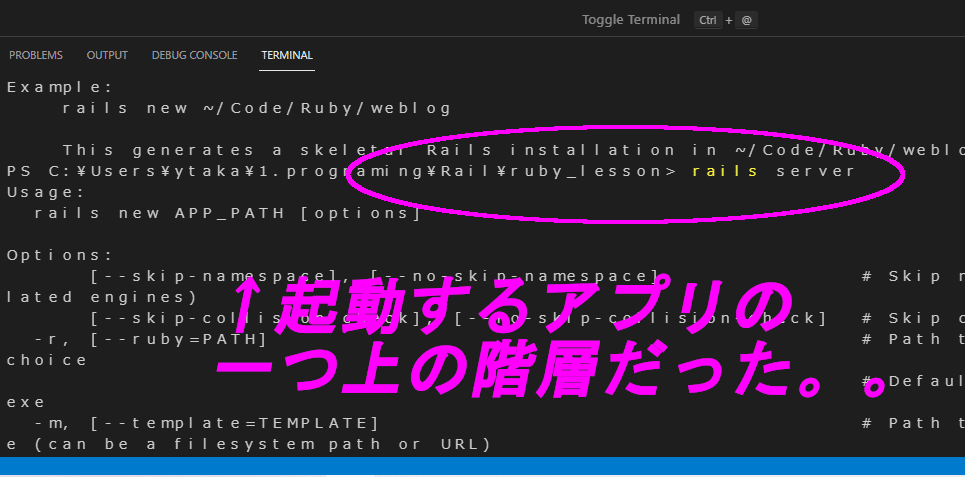The image size is (965, 477).
Task: Click the blue status bar
Action: pos(482,466)
